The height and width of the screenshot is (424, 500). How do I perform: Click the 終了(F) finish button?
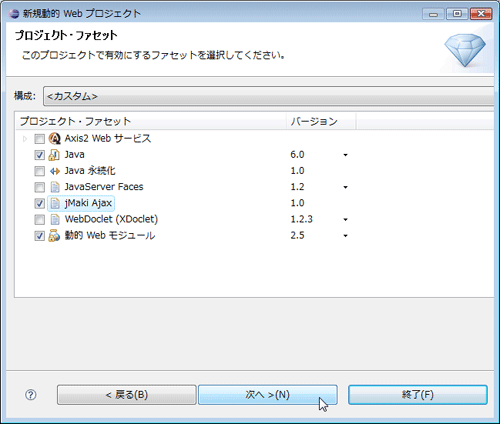tap(418, 395)
